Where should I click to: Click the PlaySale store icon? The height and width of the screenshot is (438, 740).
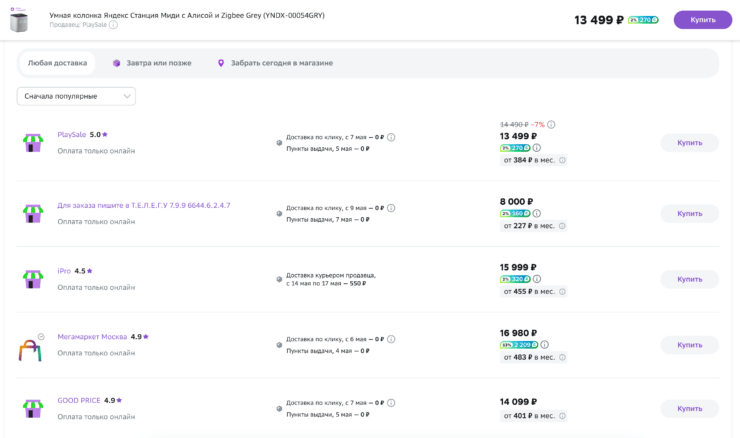coord(33,143)
